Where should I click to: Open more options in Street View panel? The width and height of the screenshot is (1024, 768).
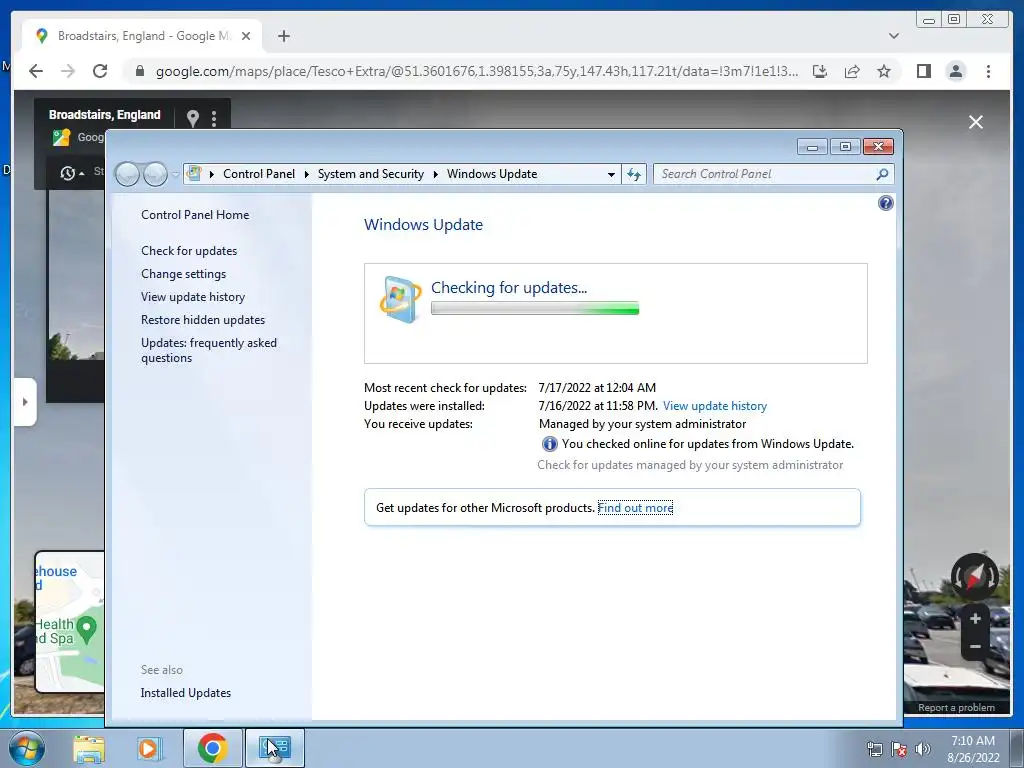[214, 118]
